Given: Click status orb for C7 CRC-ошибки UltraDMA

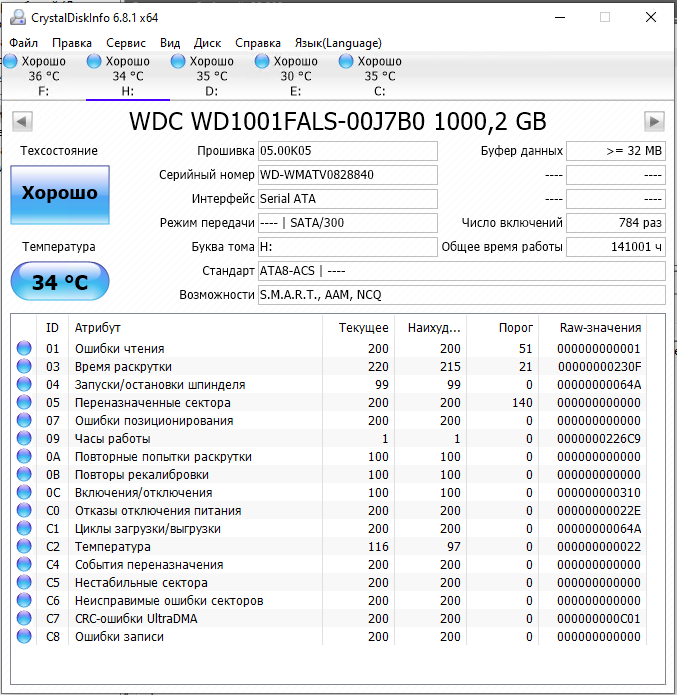Looking at the screenshot, I should tap(24, 618).
